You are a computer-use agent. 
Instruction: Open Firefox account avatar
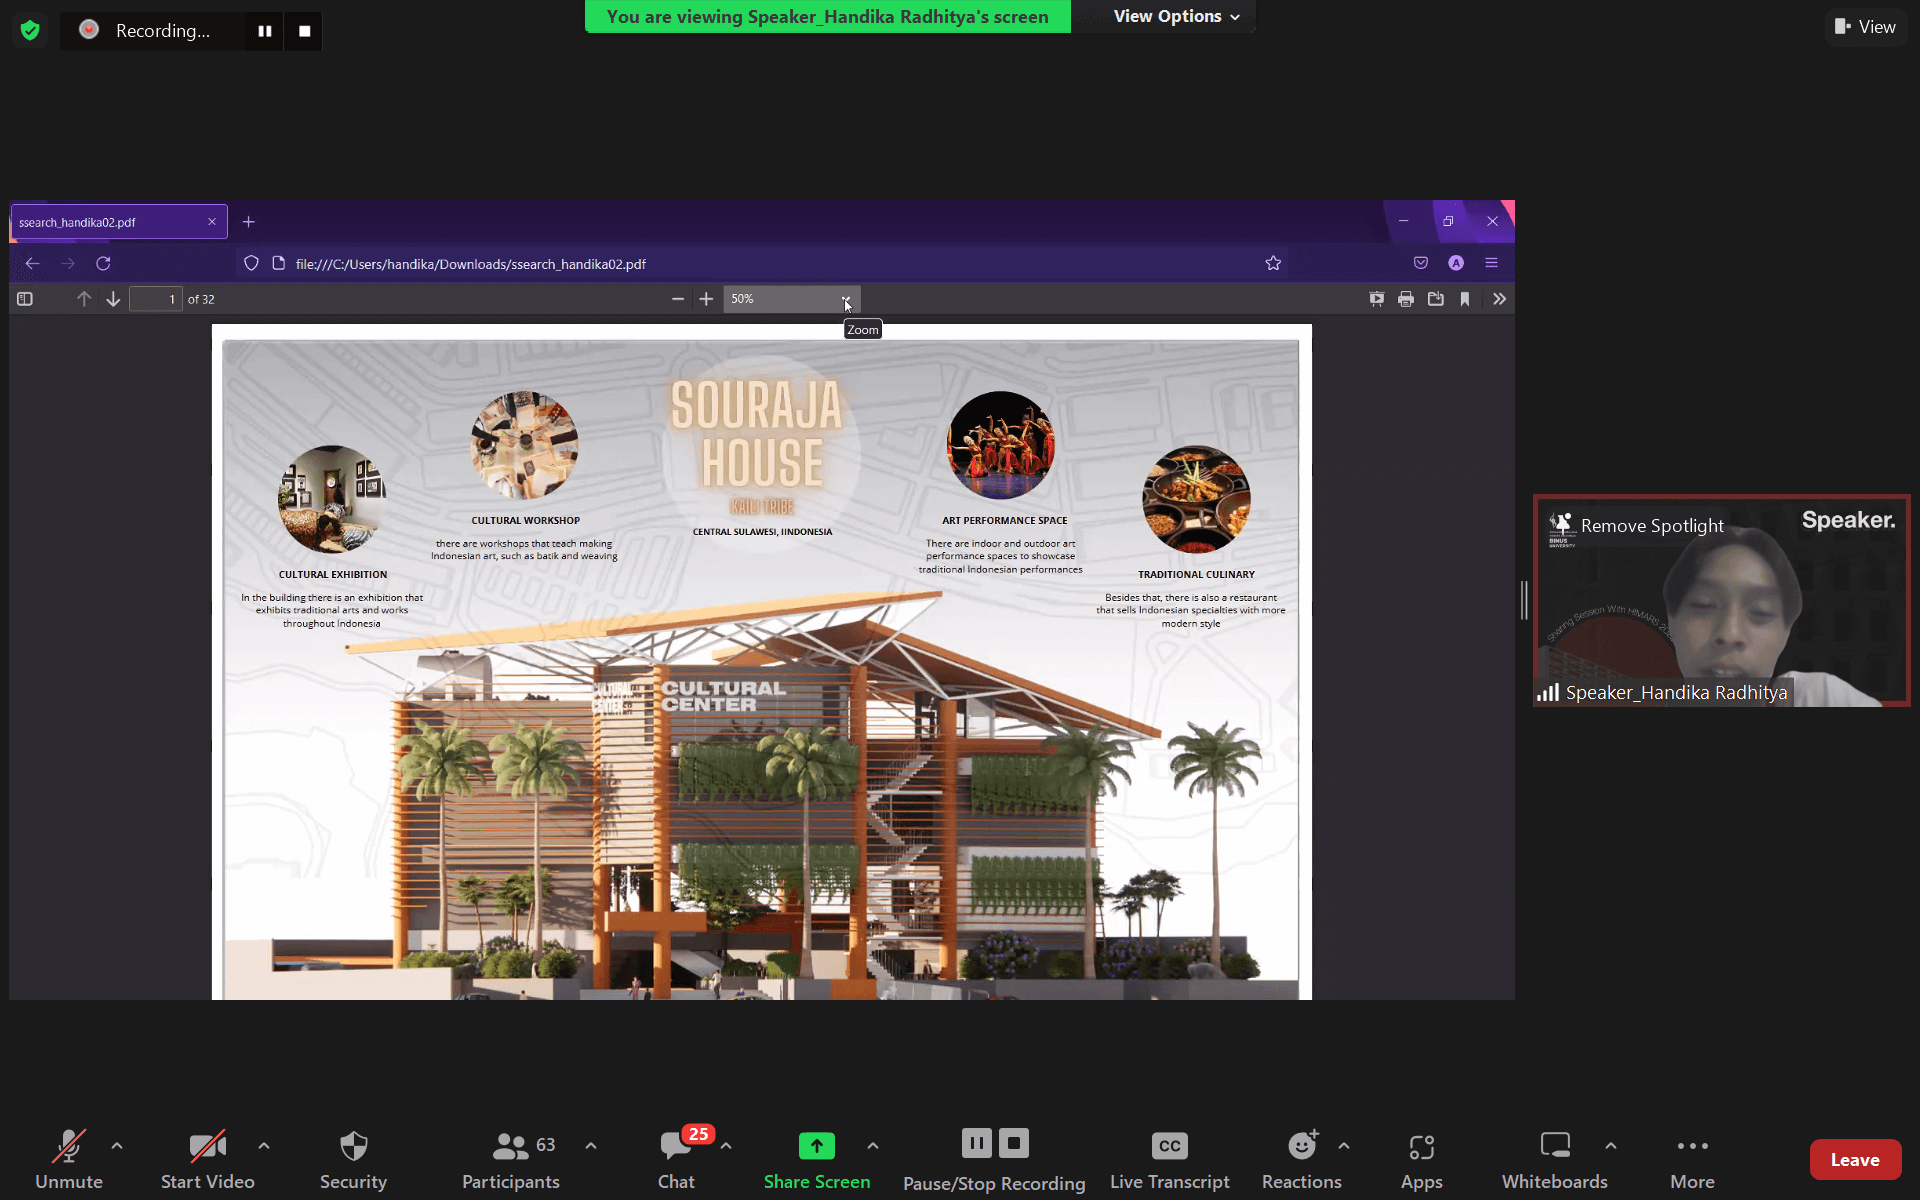point(1456,264)
